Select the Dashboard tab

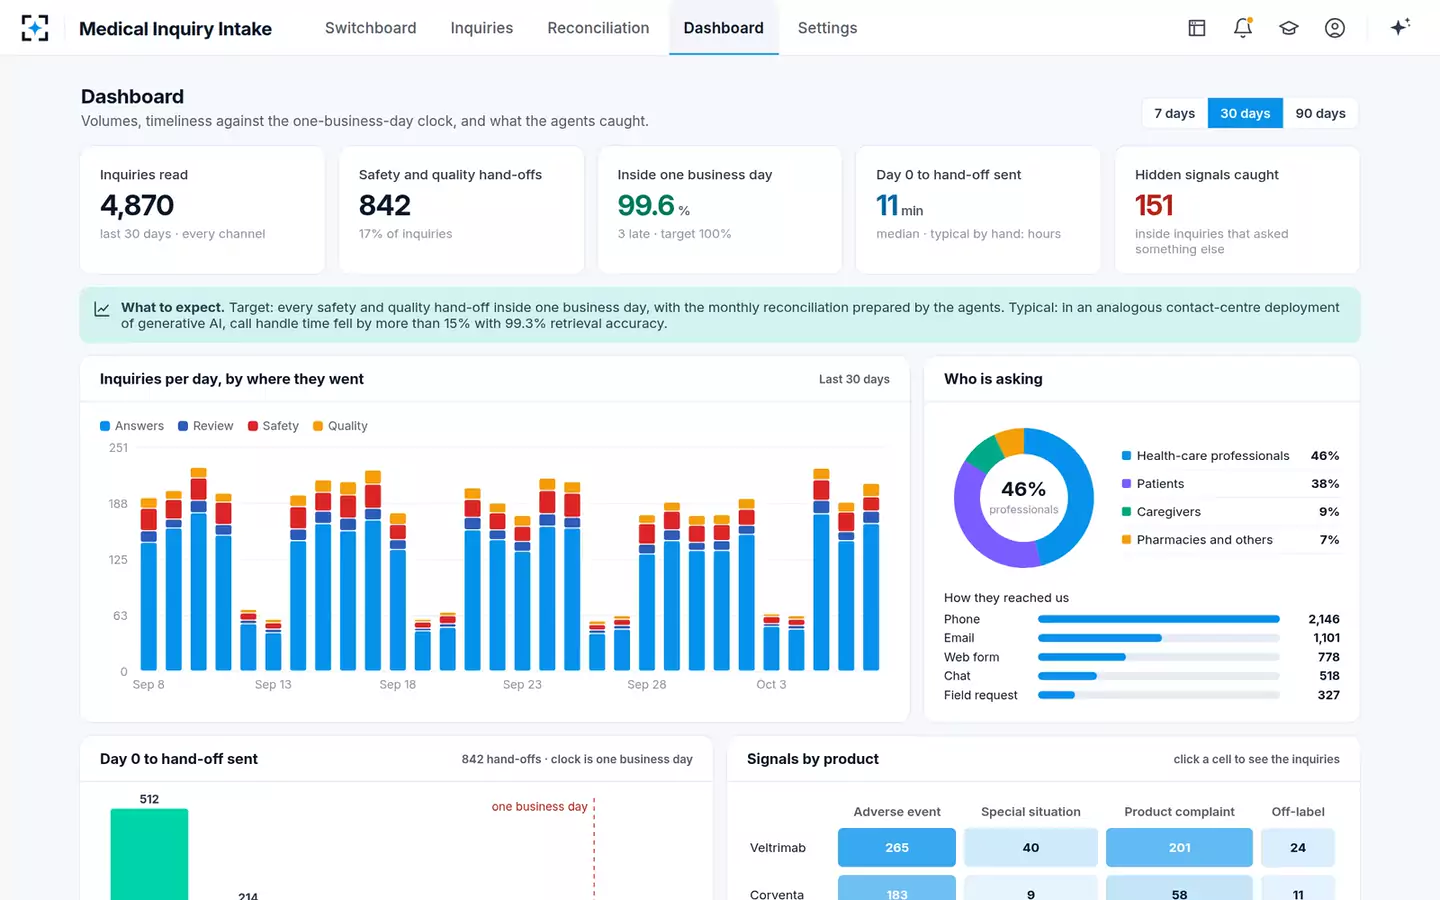724,28
